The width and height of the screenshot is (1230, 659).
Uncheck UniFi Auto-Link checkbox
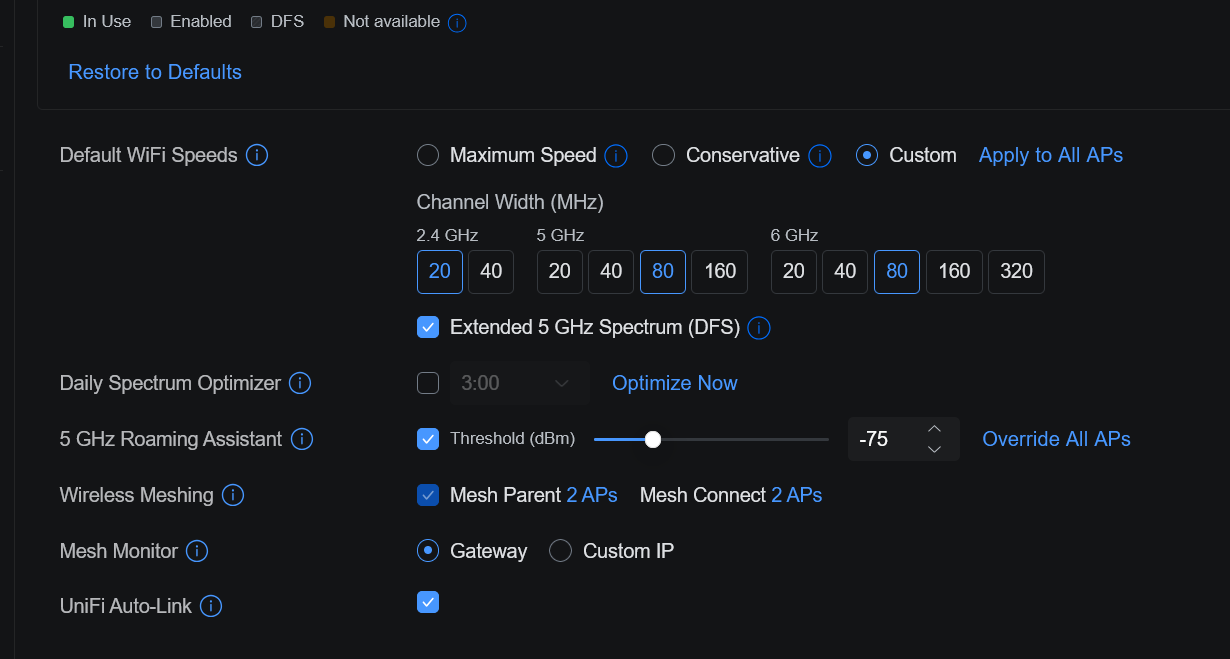pos(428,602)
